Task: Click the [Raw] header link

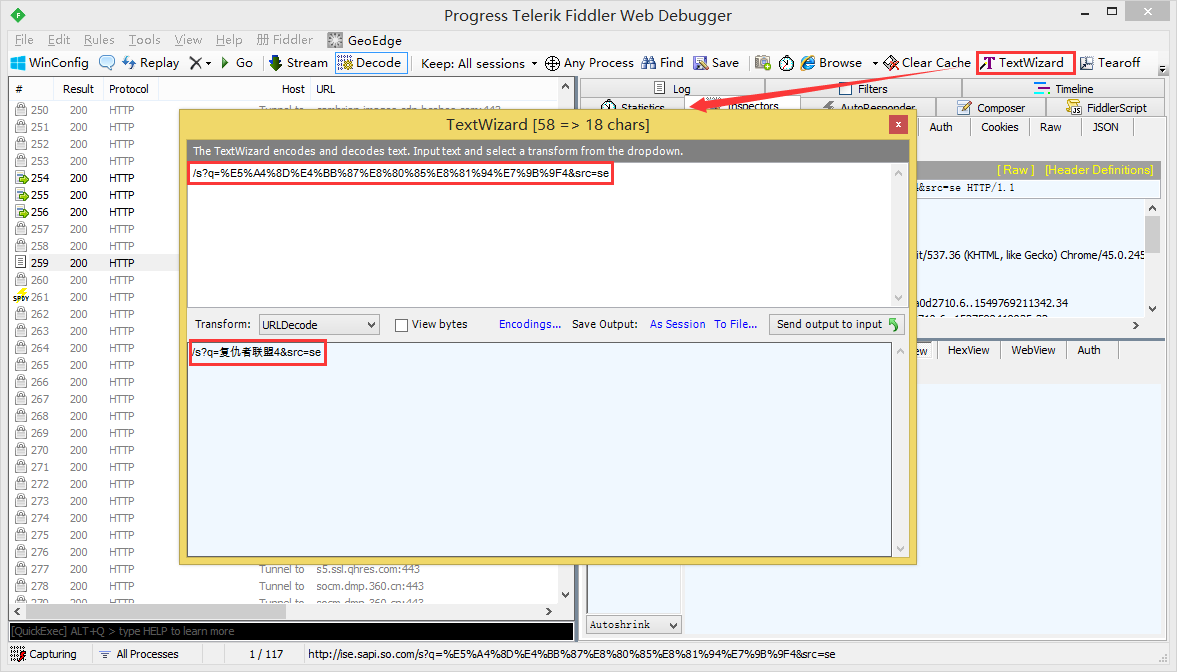Action: (1016, 170)
